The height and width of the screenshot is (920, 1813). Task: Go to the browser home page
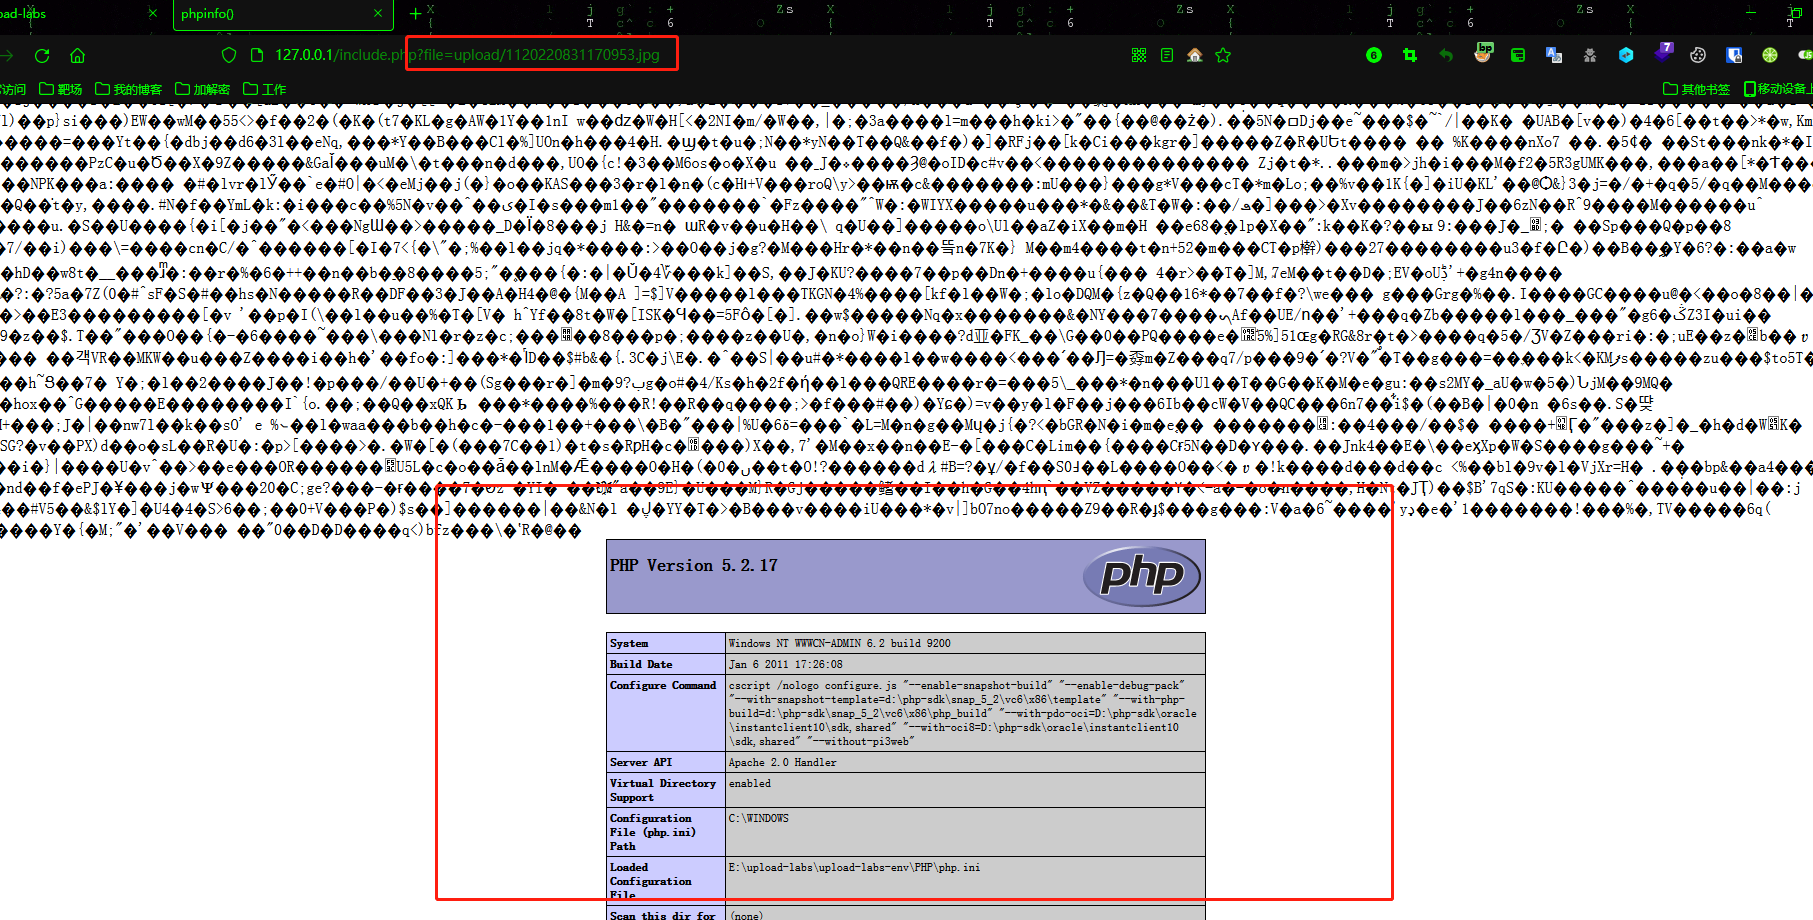click(x=78, y=55)
